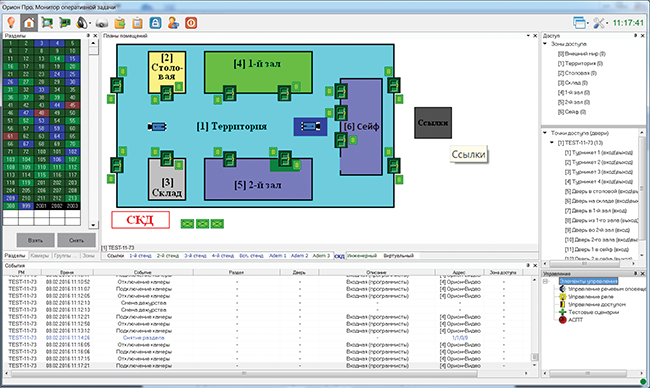Select section cell 999 in Разделы grid

coord(26,206)
